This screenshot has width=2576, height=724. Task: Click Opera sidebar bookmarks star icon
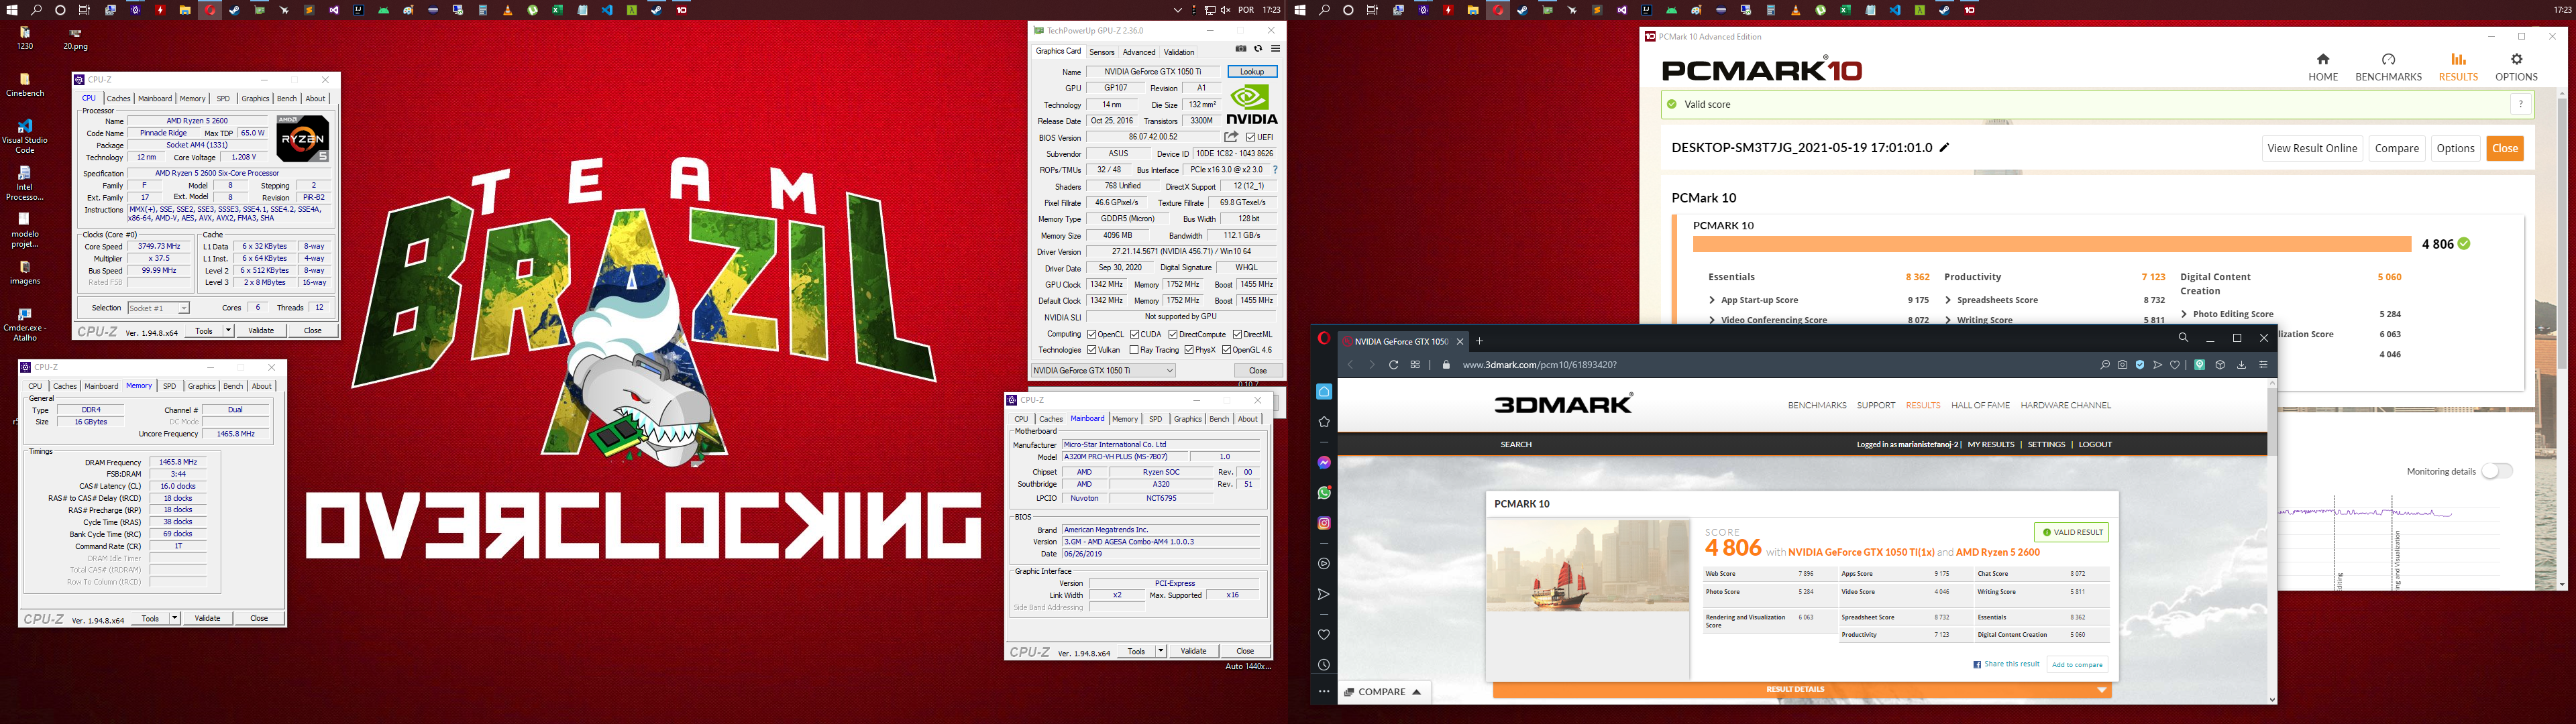tap(1324, 422)
